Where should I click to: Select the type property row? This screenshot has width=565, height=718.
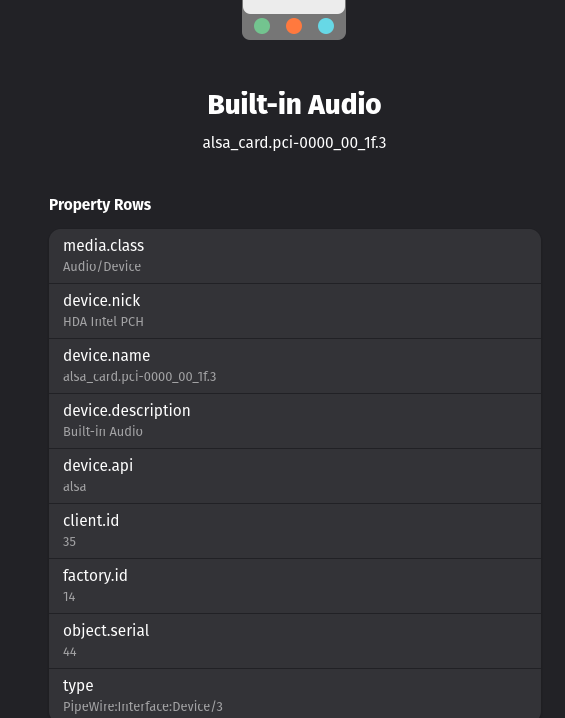coord(295,693)
